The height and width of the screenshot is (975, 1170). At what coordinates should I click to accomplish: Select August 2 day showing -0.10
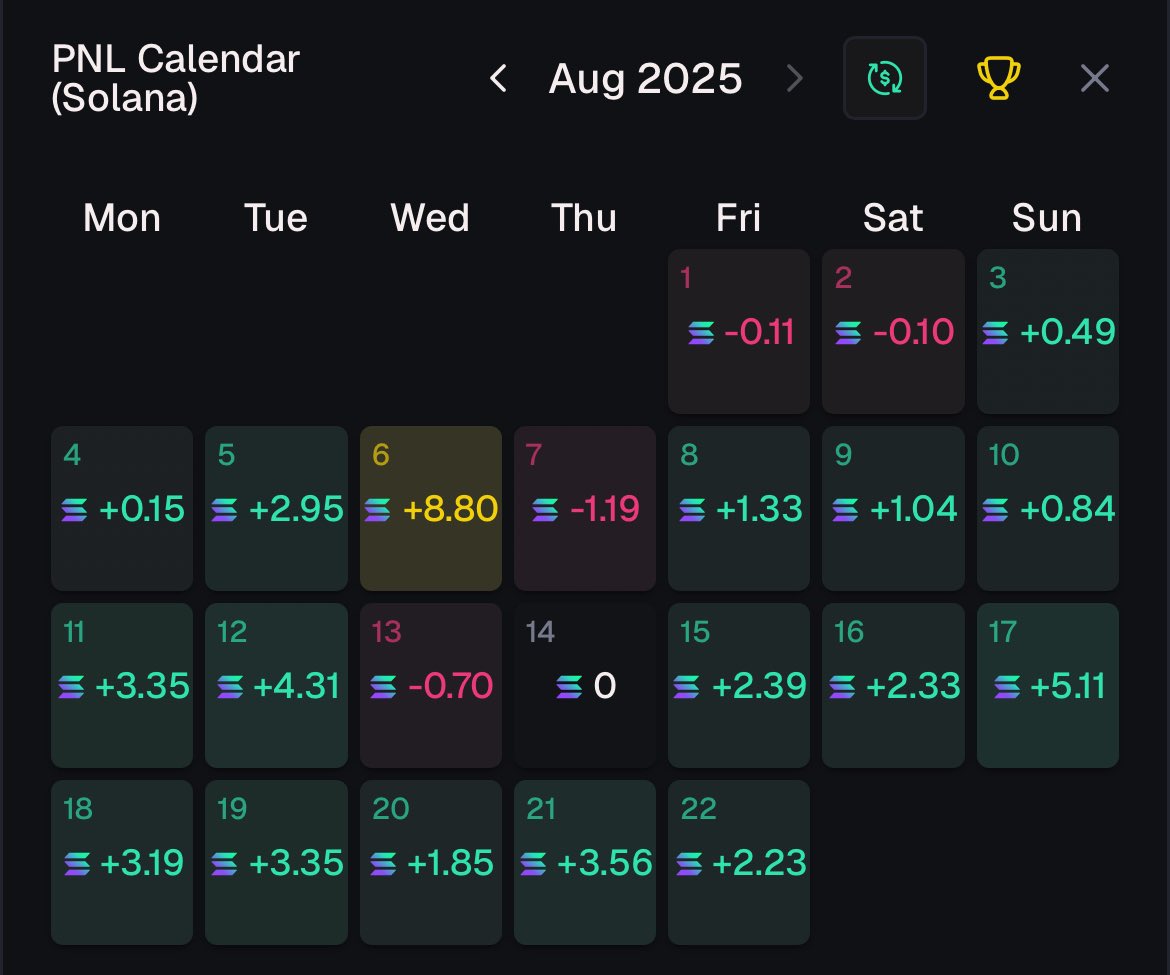(893, 331)
